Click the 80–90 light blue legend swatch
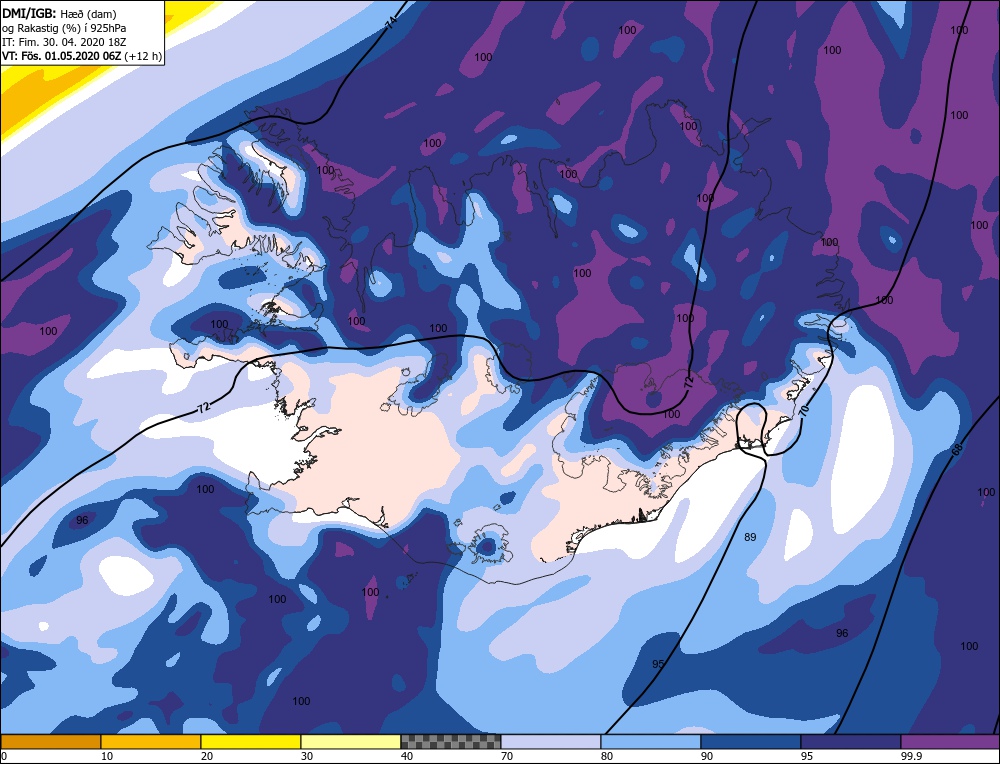The height and width of the screenshot is (764, 1000). click(x=651, y=742)
